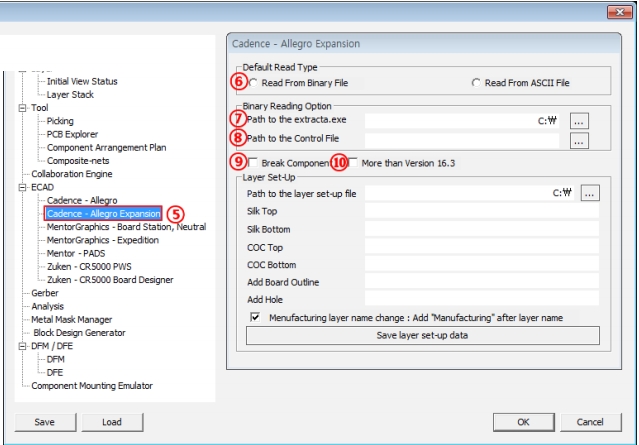Select Zuken - CR5000 Board Designer
Viewport: 639px width, 445px height.
pos(110,280)
